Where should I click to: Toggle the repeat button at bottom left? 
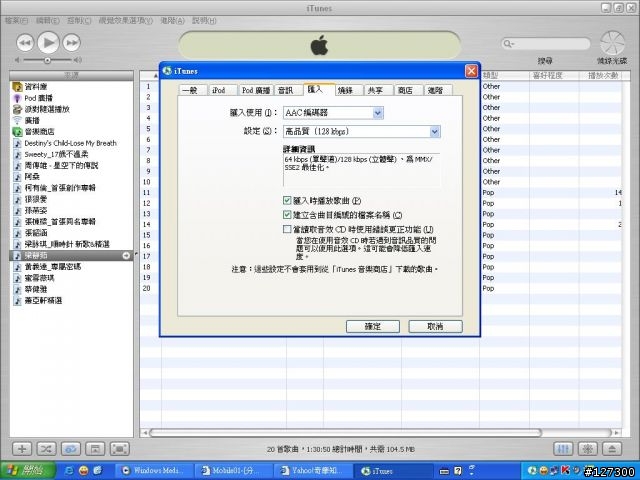point(71,449)
